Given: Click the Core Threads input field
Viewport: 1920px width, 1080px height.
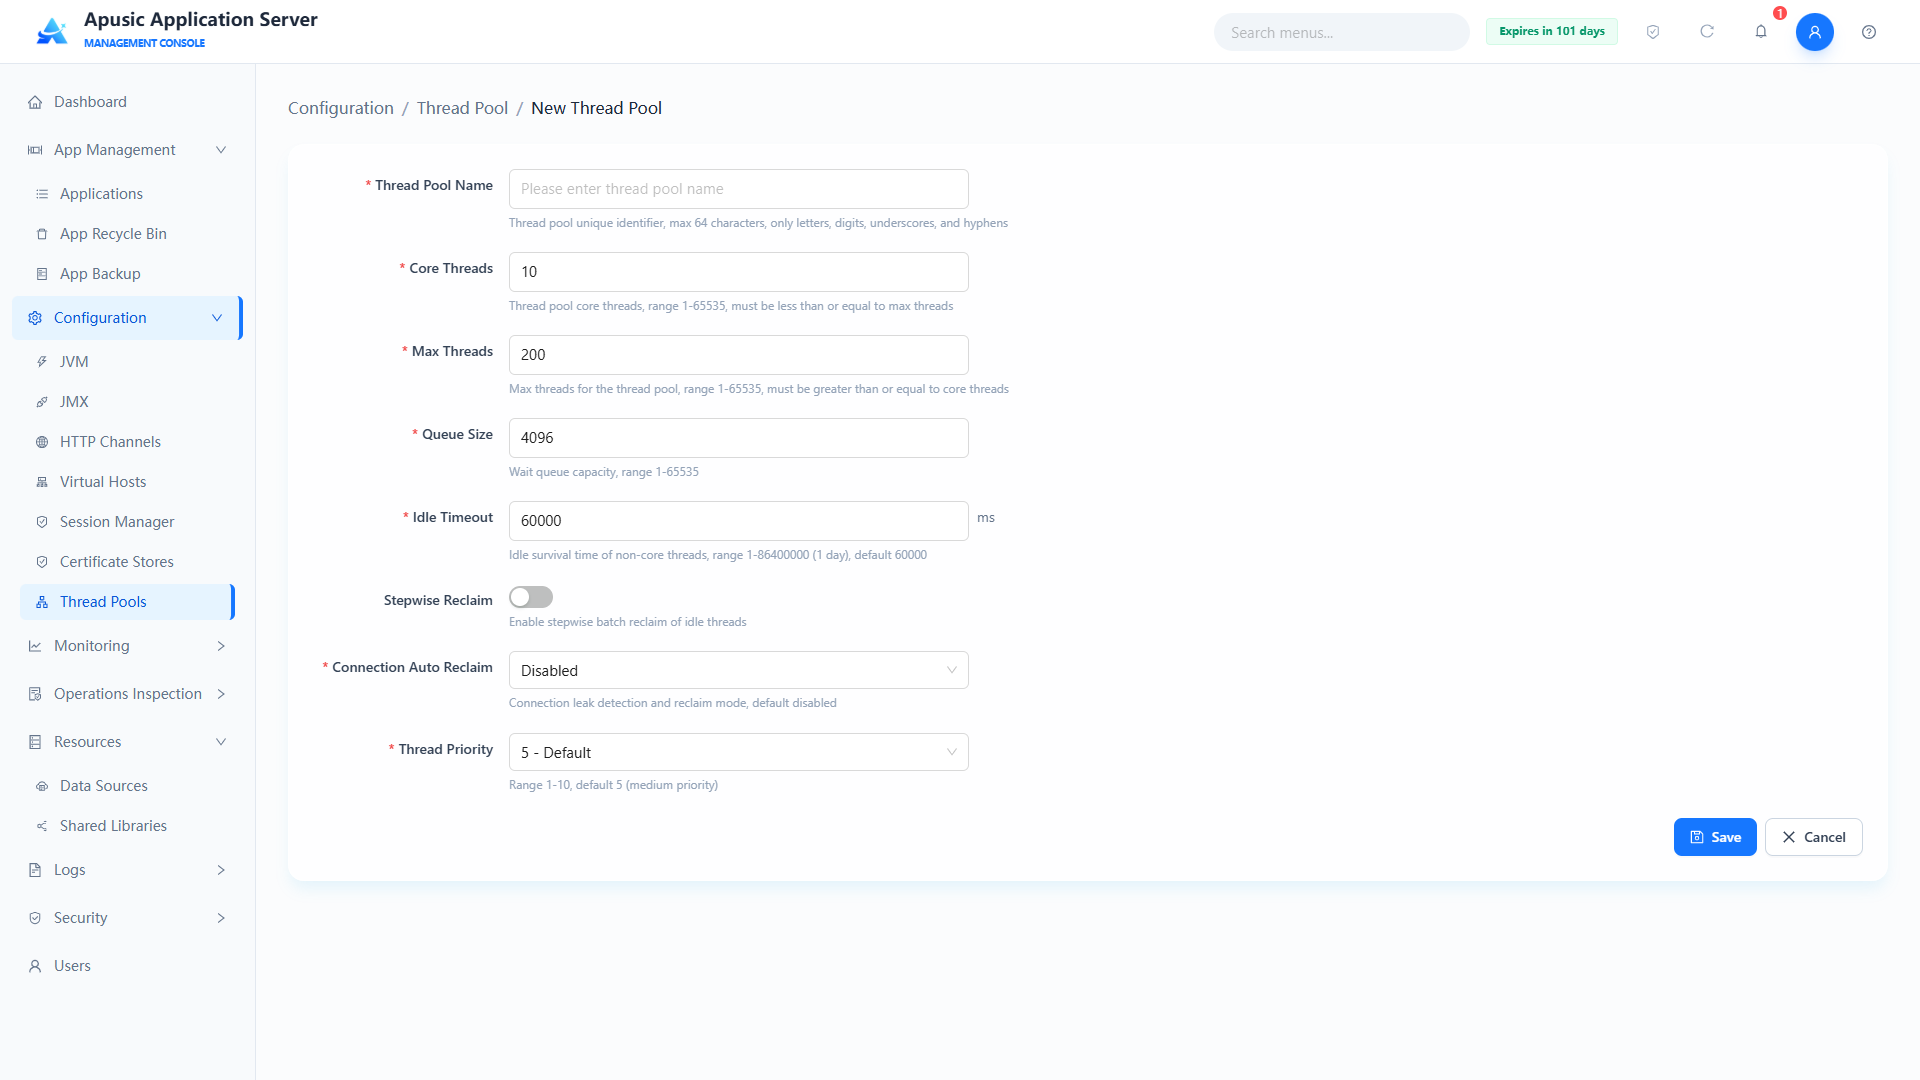Looking at the screenshot, I should [x=739, y=272].
